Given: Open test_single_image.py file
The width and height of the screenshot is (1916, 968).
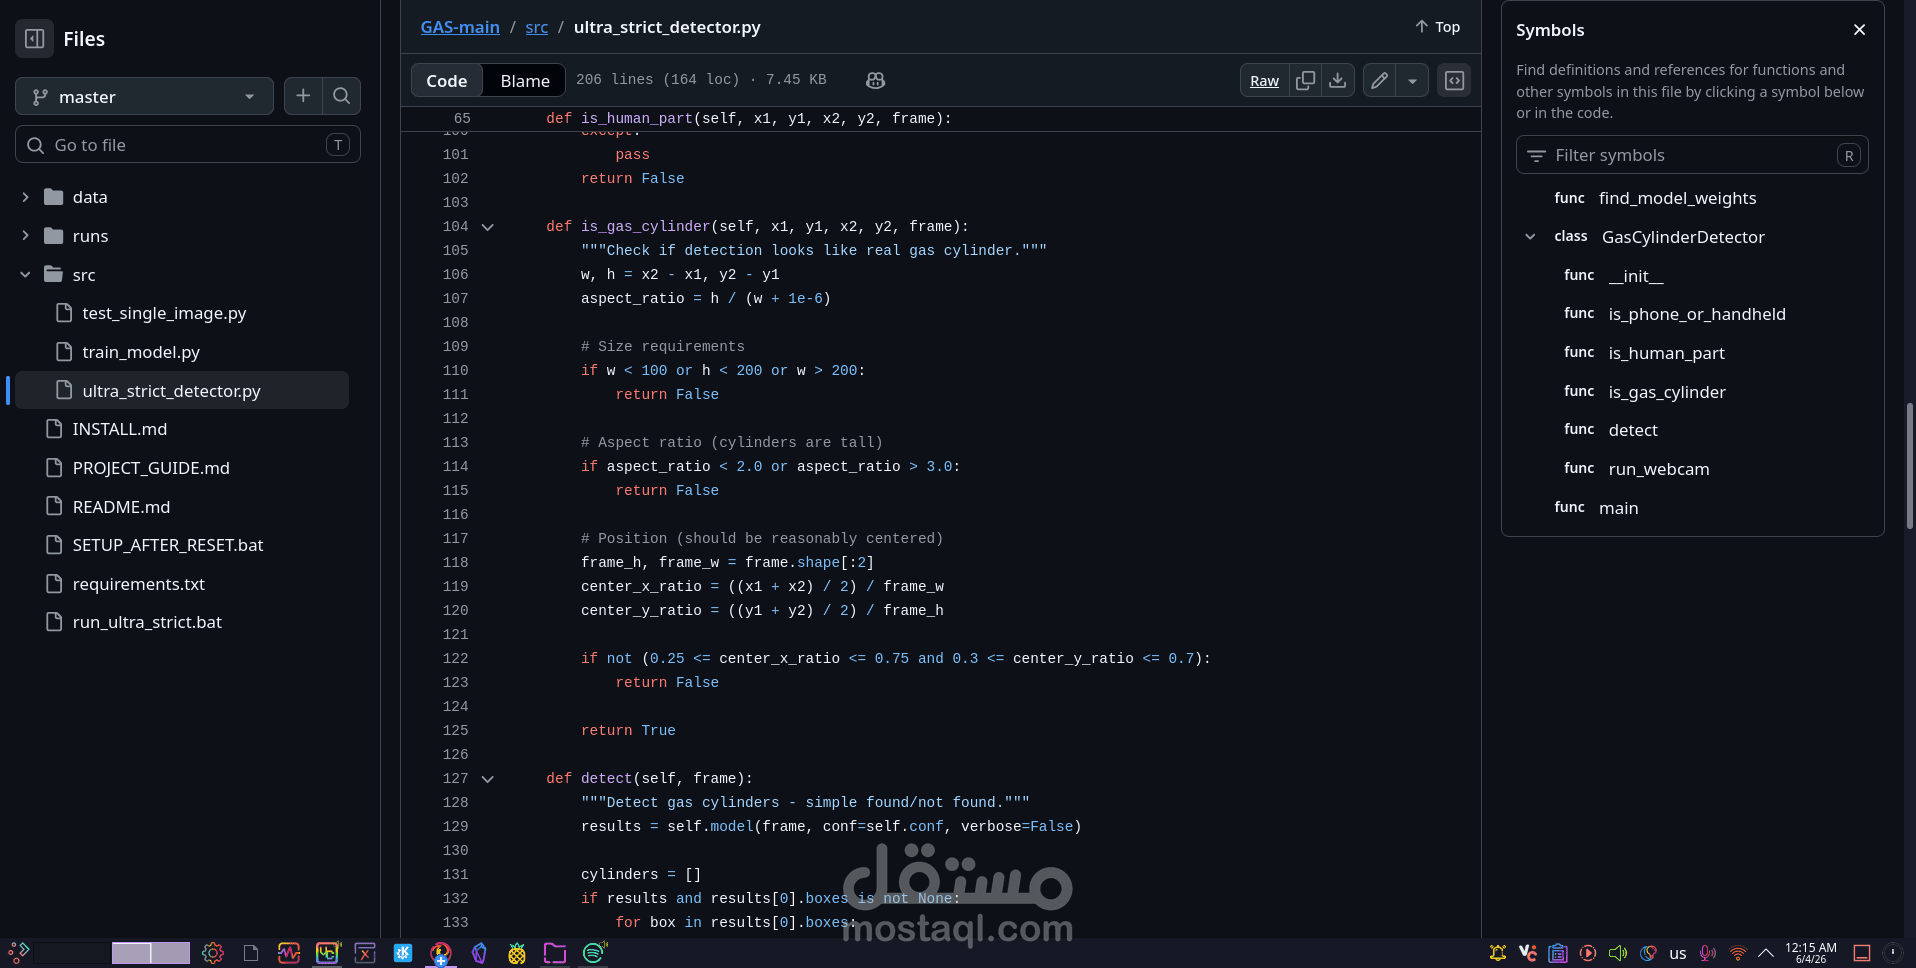Looking at the screenshot, I should click(x=164, y=313).
